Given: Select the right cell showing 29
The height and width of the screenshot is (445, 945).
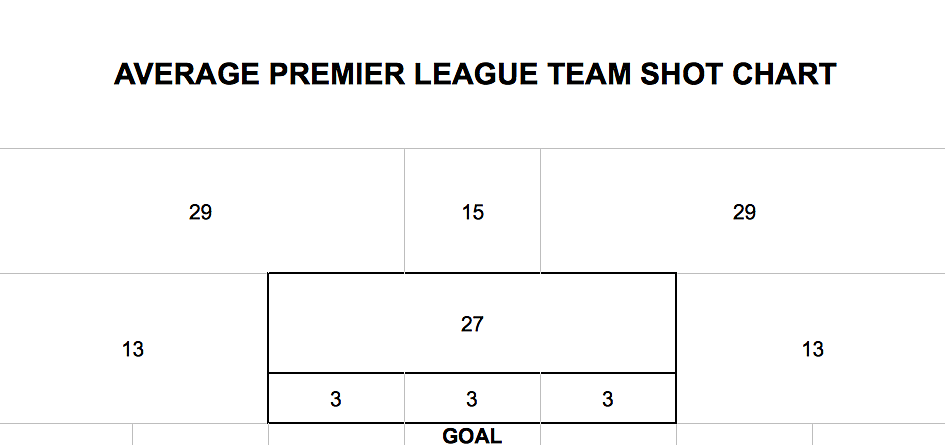Looking at the screenshot, I should pyautogui.click(x=742, y=211).
